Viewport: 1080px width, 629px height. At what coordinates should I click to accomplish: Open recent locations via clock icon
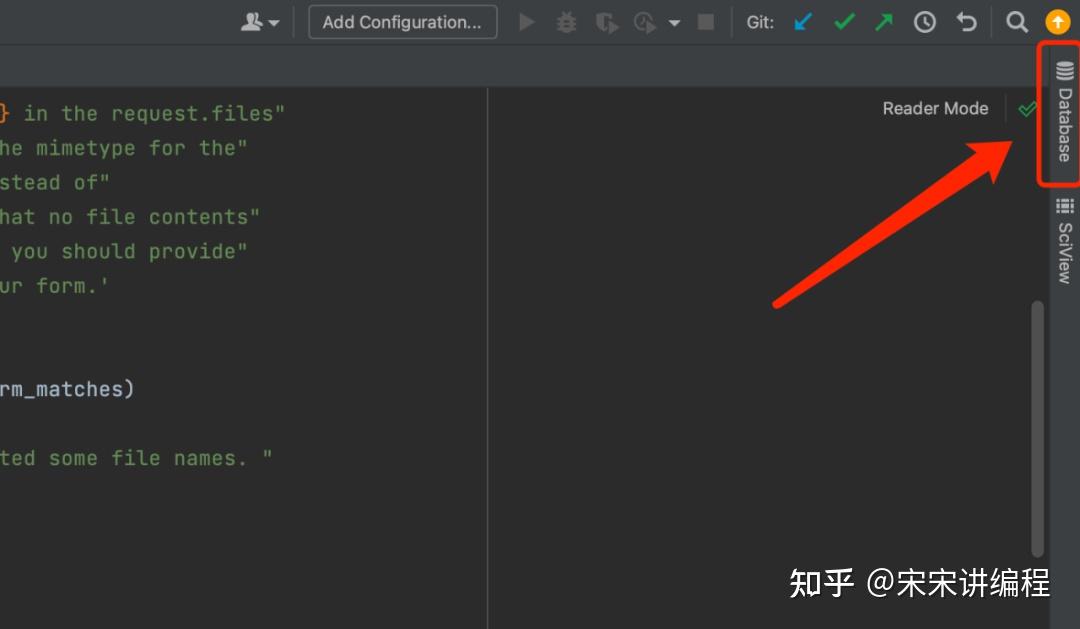pyautogui.click(x=925, y=21)
